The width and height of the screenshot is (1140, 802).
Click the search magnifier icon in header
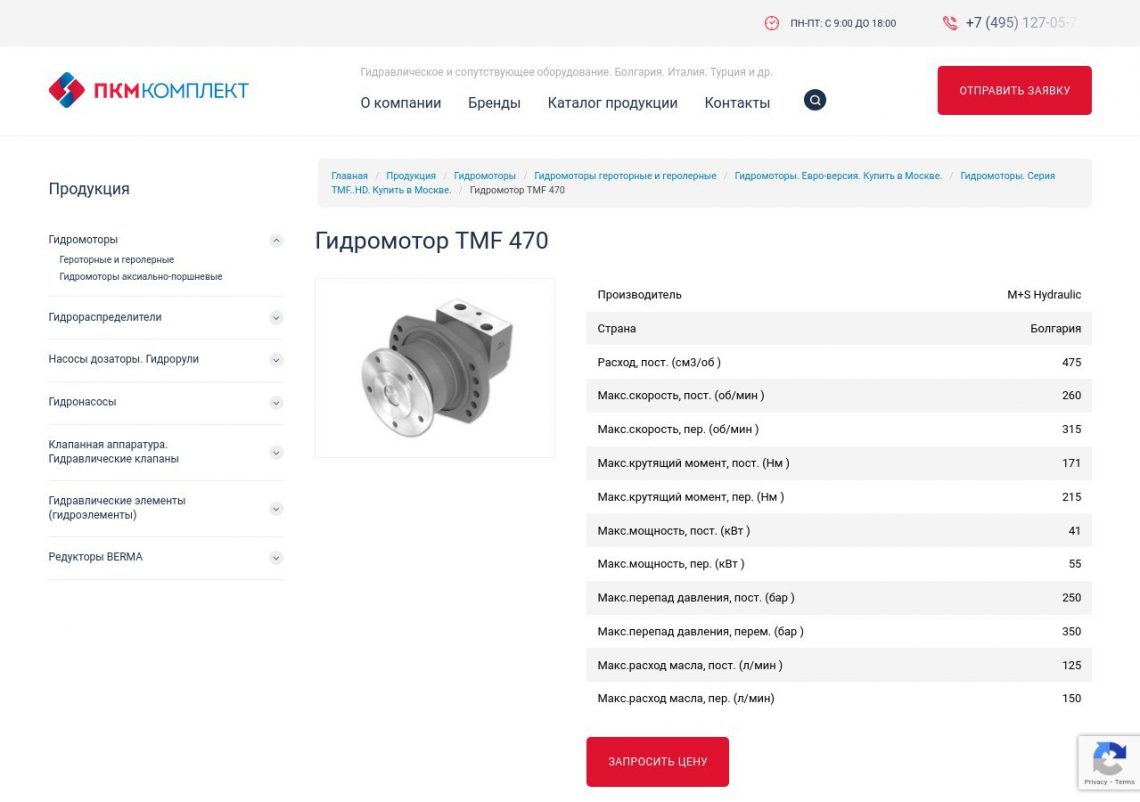[x=815, y=100]
